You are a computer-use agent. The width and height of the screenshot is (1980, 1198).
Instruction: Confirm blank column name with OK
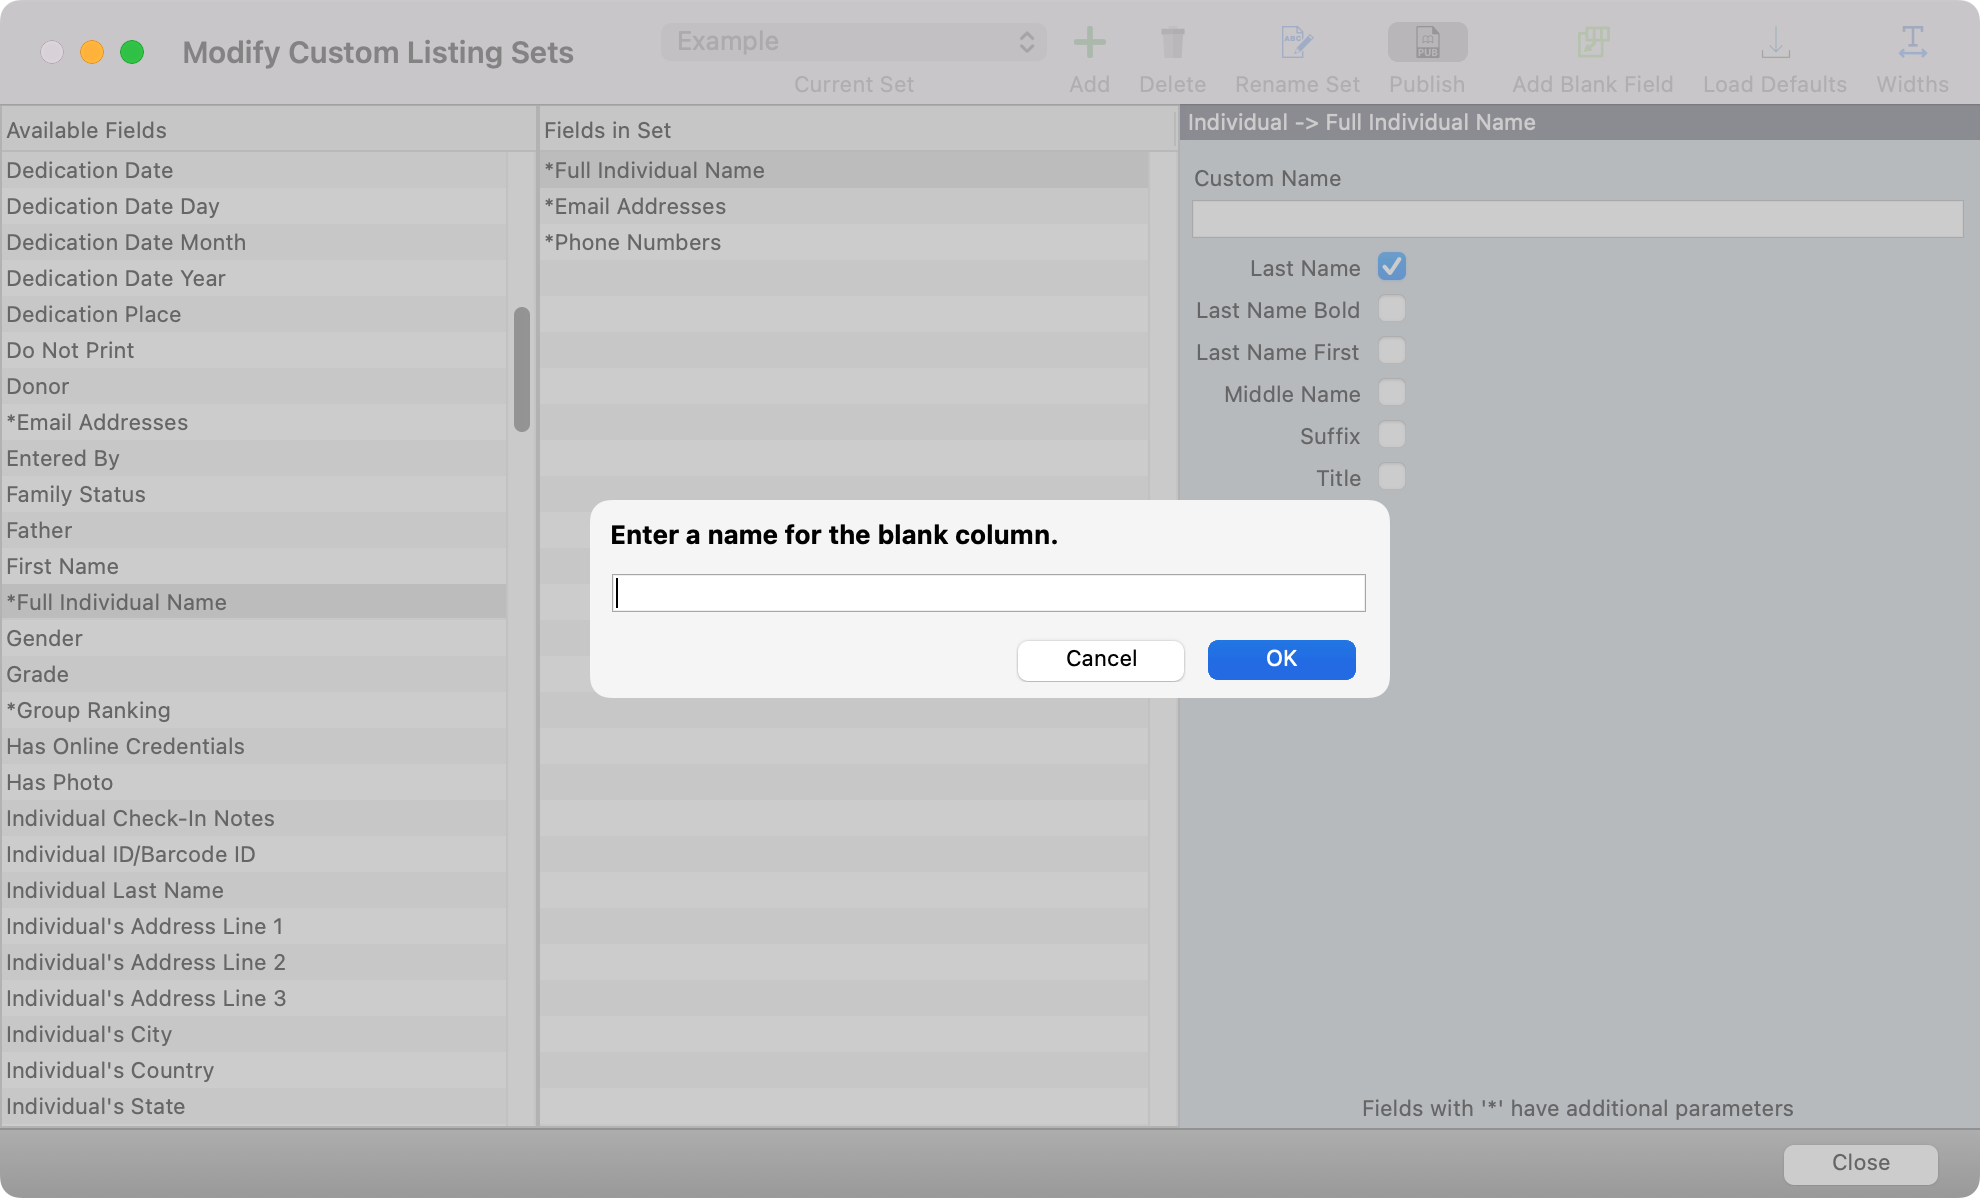tap(1281, 659)
